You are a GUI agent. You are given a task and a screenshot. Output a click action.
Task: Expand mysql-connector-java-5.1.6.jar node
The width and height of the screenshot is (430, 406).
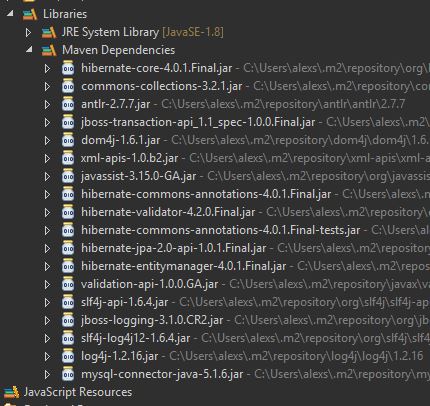click(x=47, y=374)
